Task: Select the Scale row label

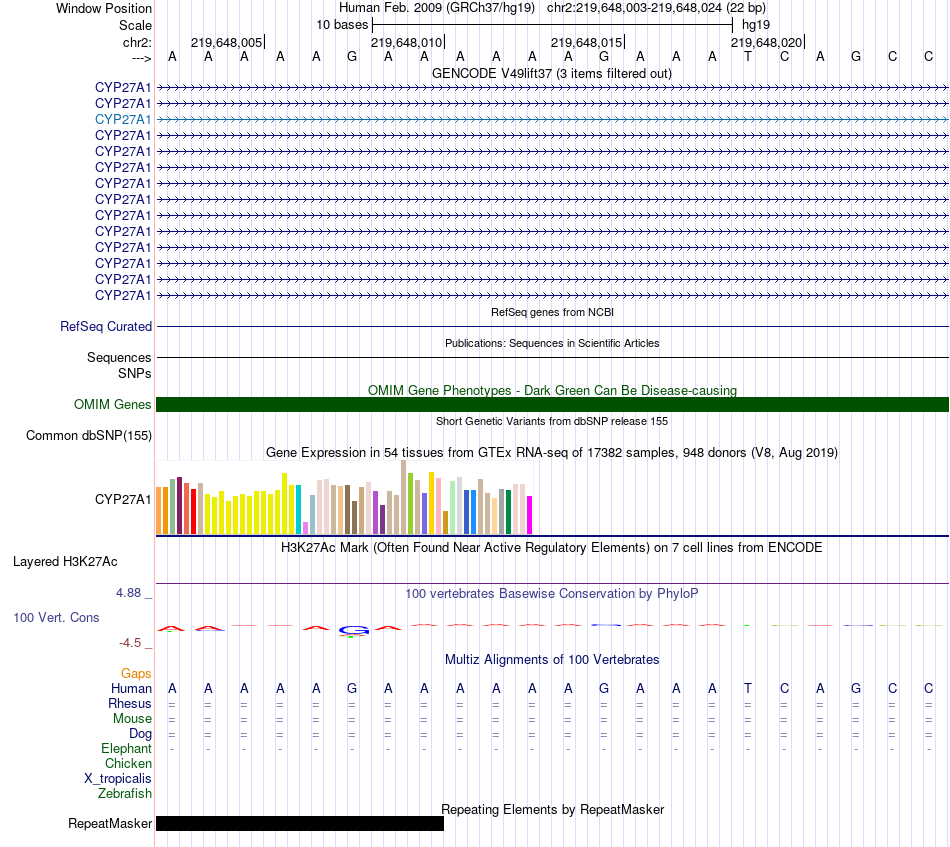Action: point(135,25)
